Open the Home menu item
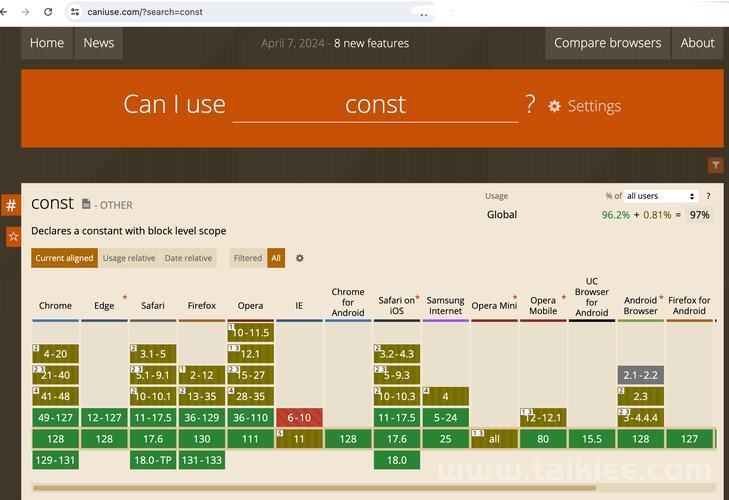729x500 pixels. [x=46, y=43]
